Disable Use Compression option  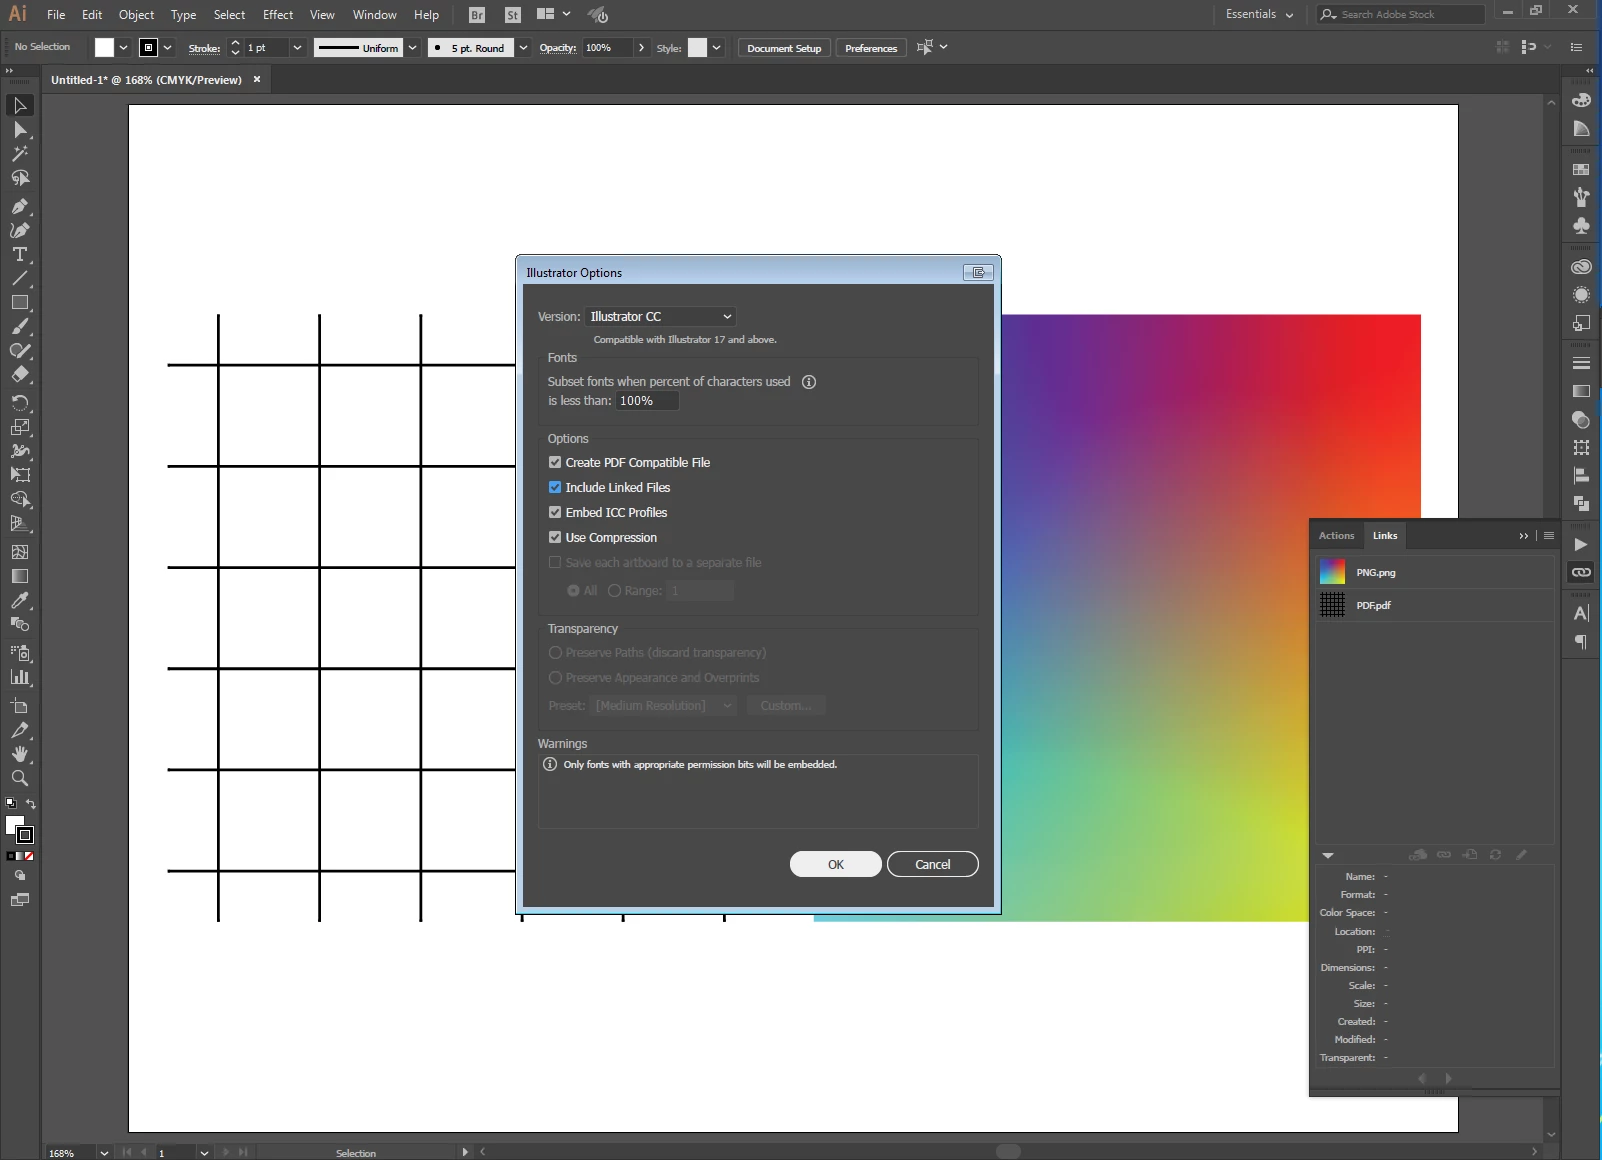pyautogui.click(x=555, y=537)
